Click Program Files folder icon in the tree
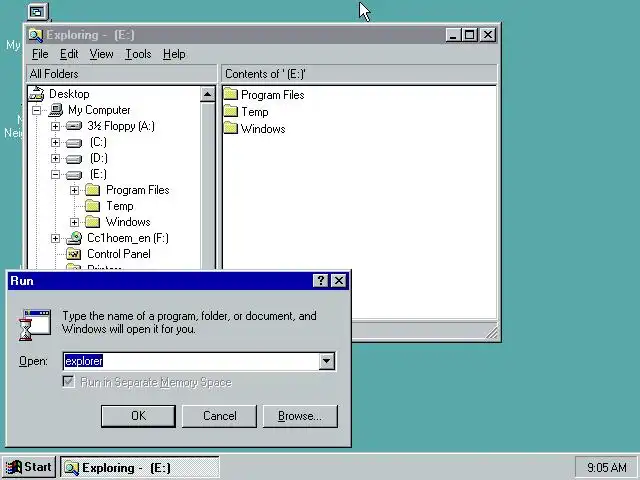Screen dimensions: 640x480 (x=93, y=190)
